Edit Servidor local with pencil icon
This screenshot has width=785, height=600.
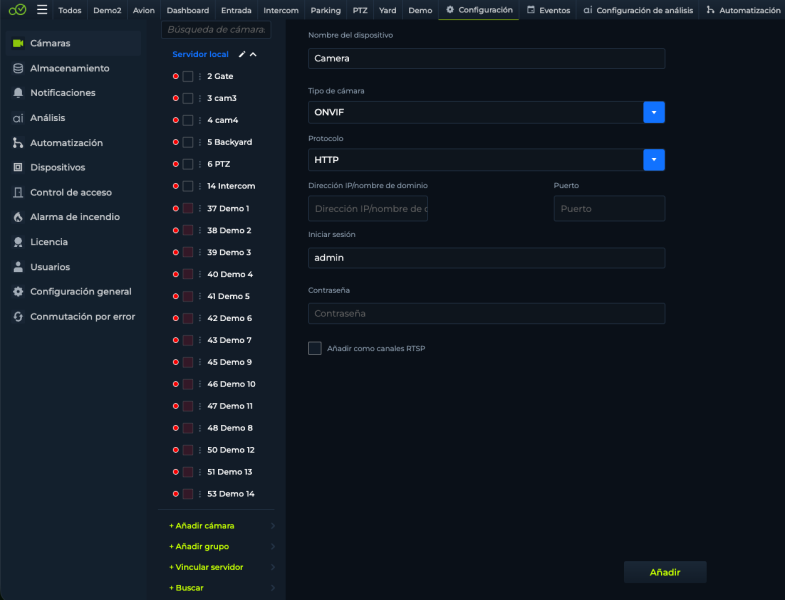click(x=242, y=54)
